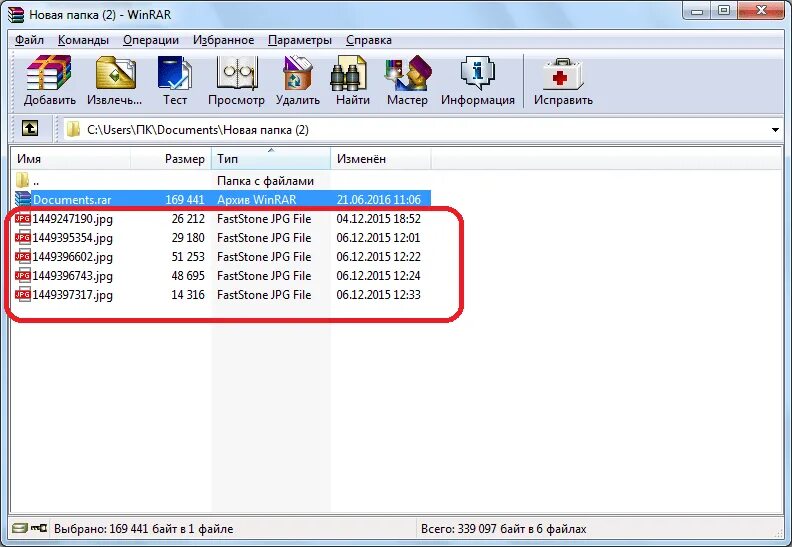Click JPG icon of 1449396743.jpg
The image size is (792, 547).
click(23, 276)
